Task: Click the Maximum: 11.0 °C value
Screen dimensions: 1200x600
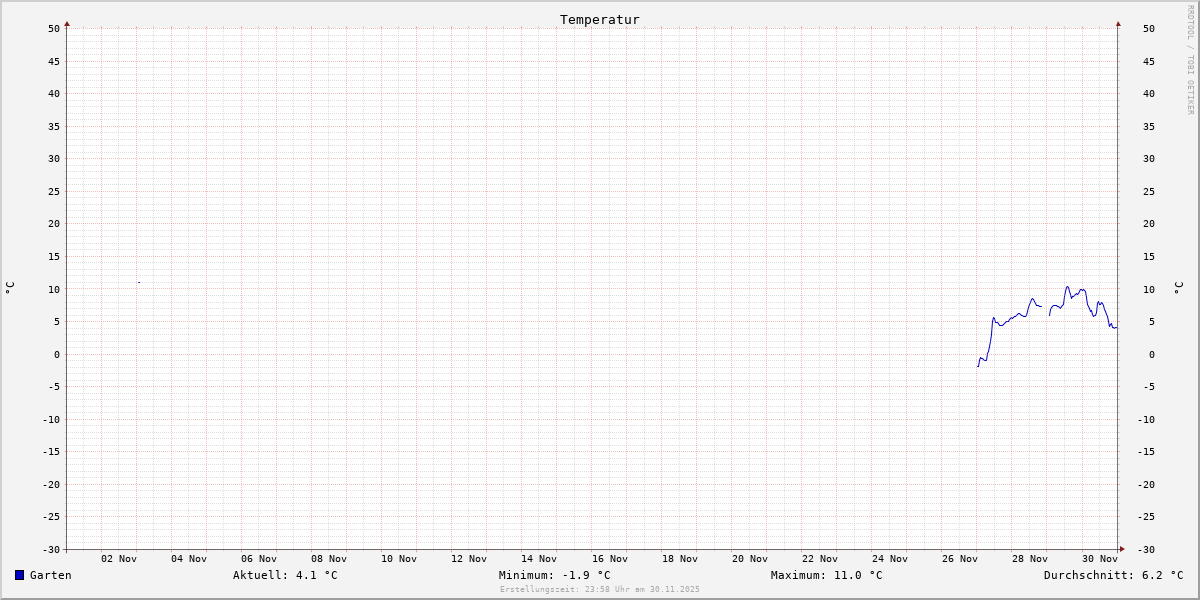Action: tap(826, 575)
